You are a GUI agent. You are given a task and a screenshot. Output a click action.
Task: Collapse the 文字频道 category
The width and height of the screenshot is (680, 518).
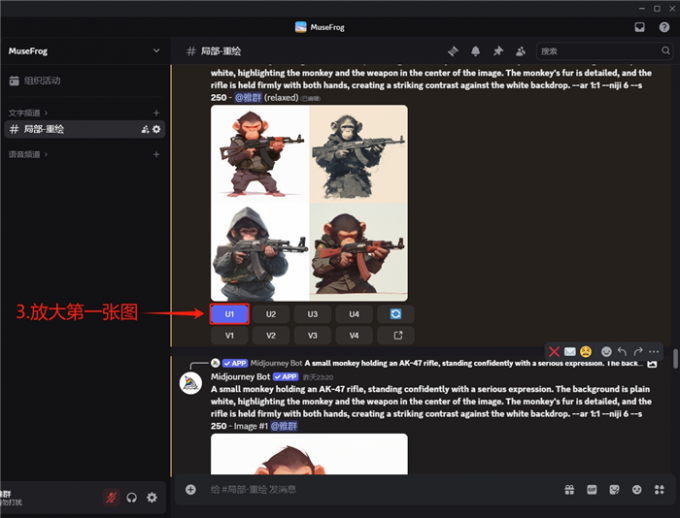coord(28,113)
